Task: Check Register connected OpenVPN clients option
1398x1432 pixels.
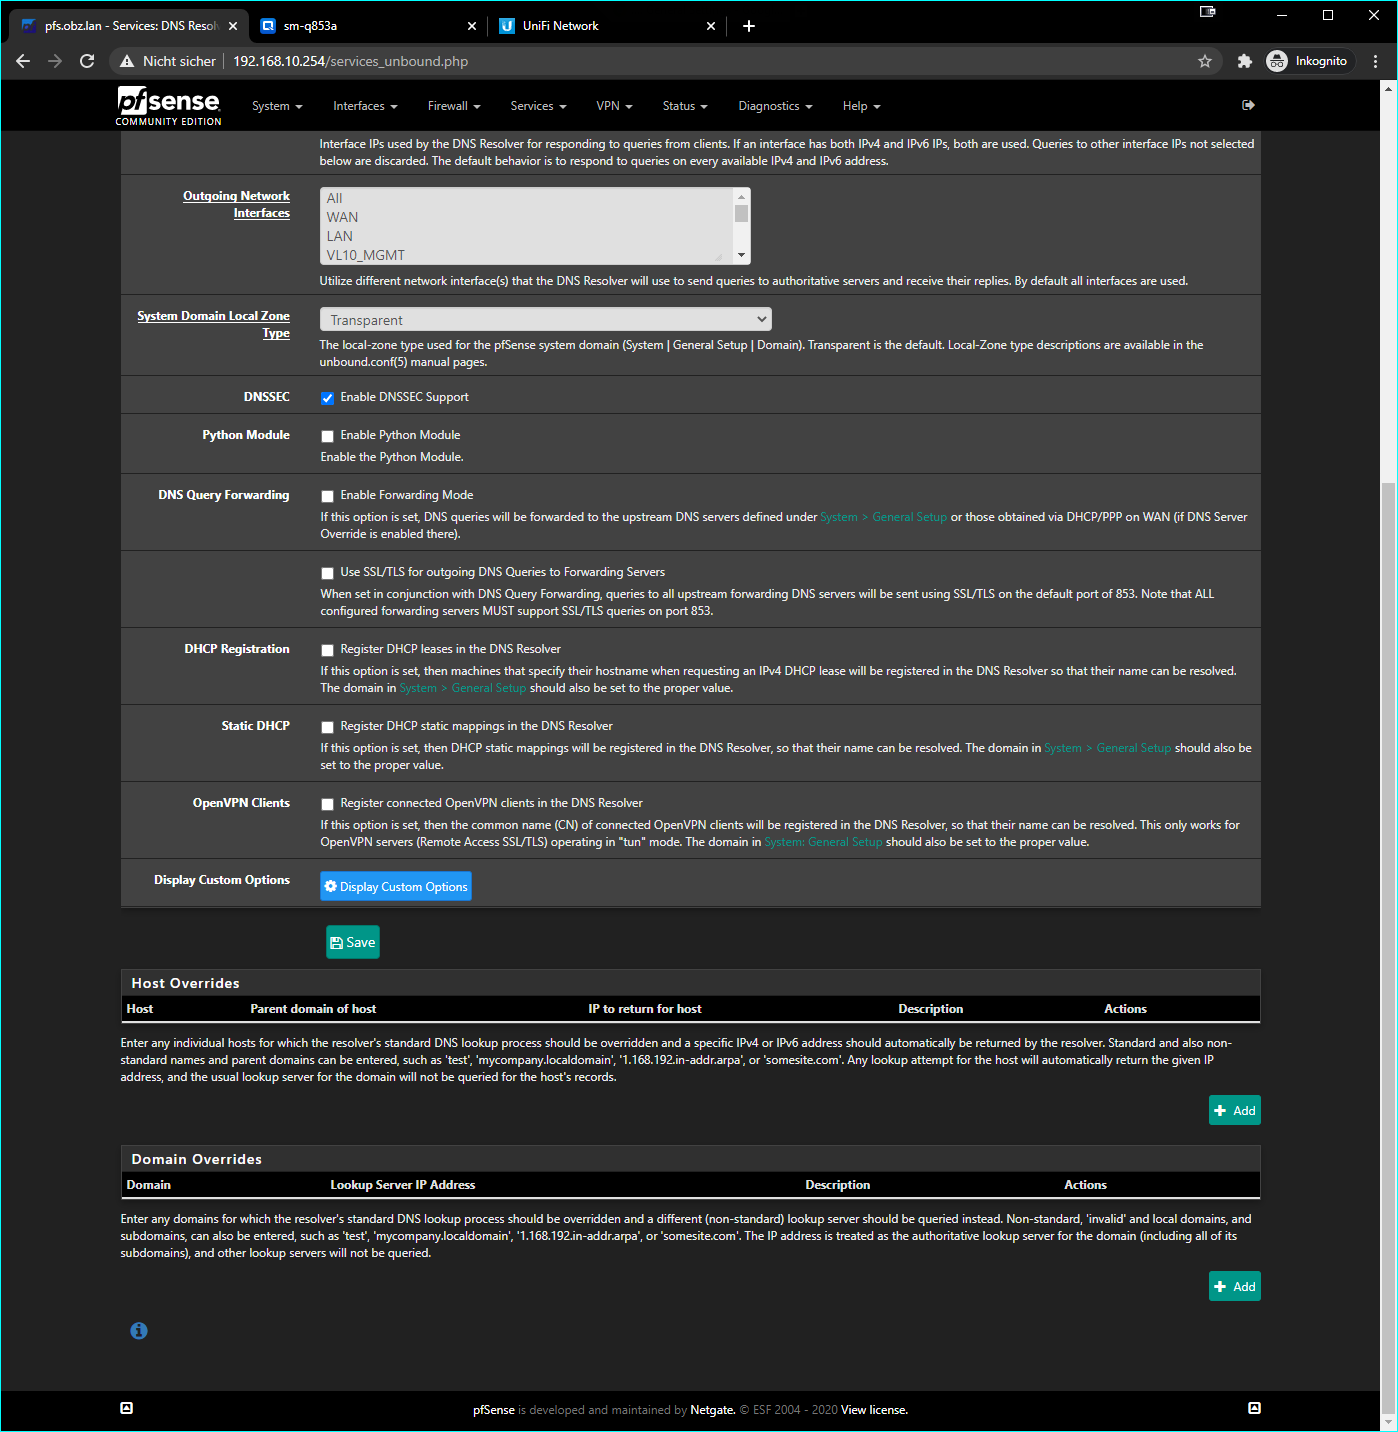Action: click(327, 804)
